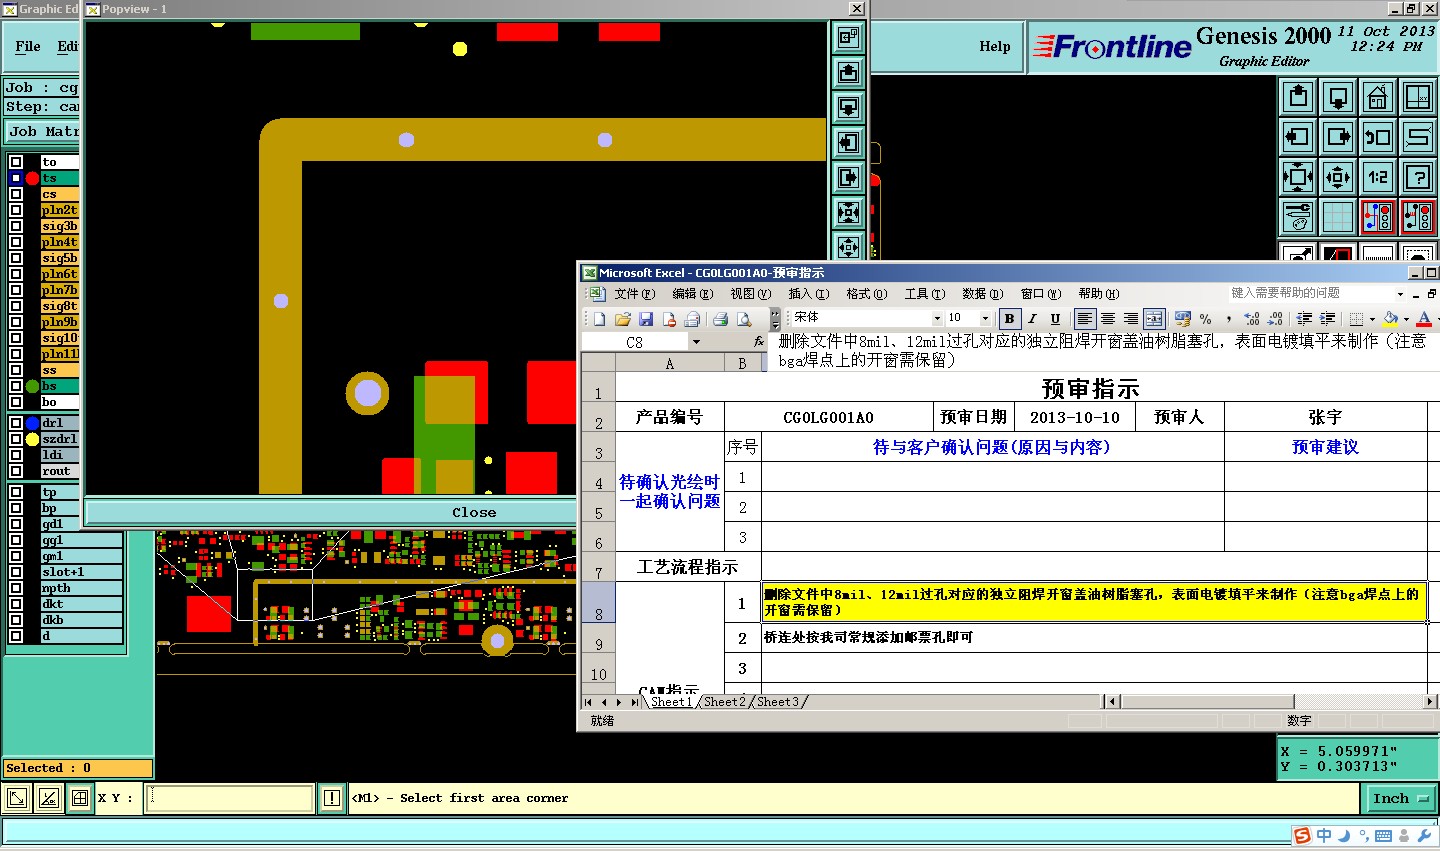Click the exclamation mark icon beside XY field
The height and width of the screenshot is (851, 1440).
click(332, 798)
